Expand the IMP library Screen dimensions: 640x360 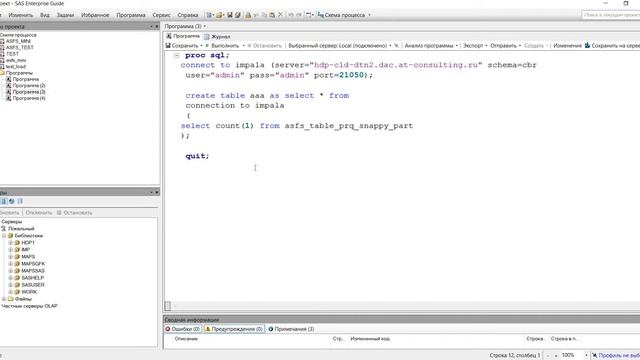tap(11, 250)
